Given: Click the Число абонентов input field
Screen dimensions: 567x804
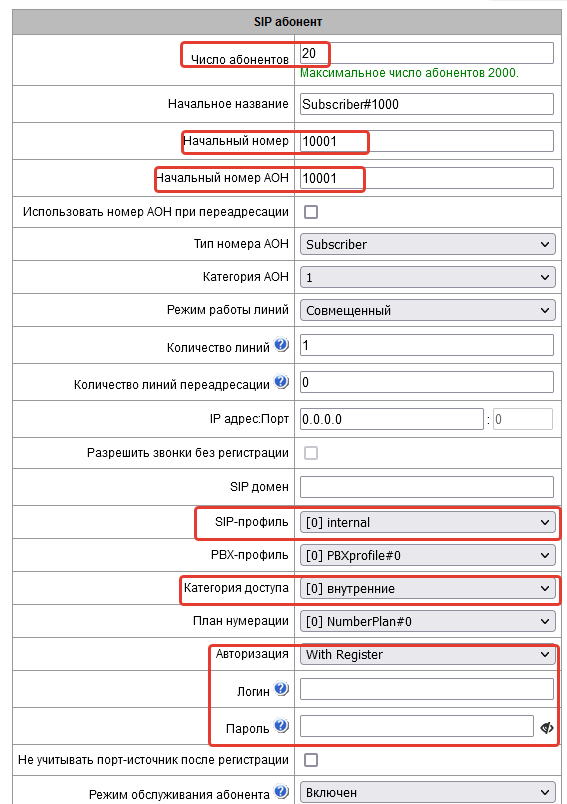Looking at the screenshot, I should [x=427, y=53].
